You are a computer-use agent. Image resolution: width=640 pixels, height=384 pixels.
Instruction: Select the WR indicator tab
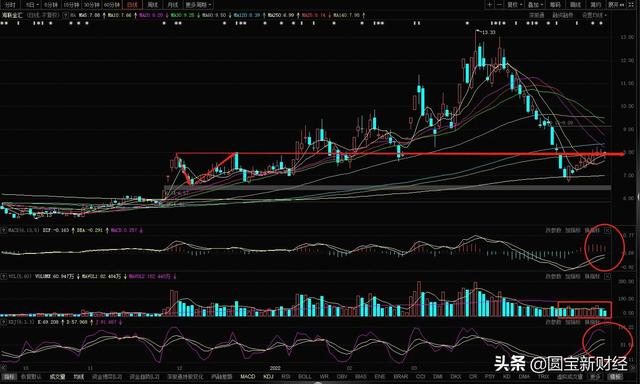pos(324,377)
